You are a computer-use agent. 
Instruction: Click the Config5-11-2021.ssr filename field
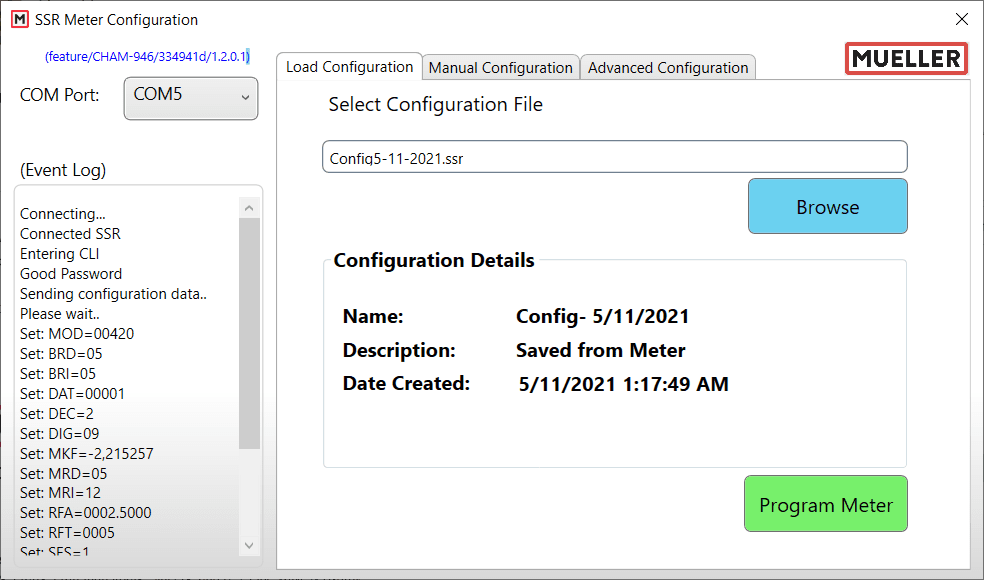[614, 156]
